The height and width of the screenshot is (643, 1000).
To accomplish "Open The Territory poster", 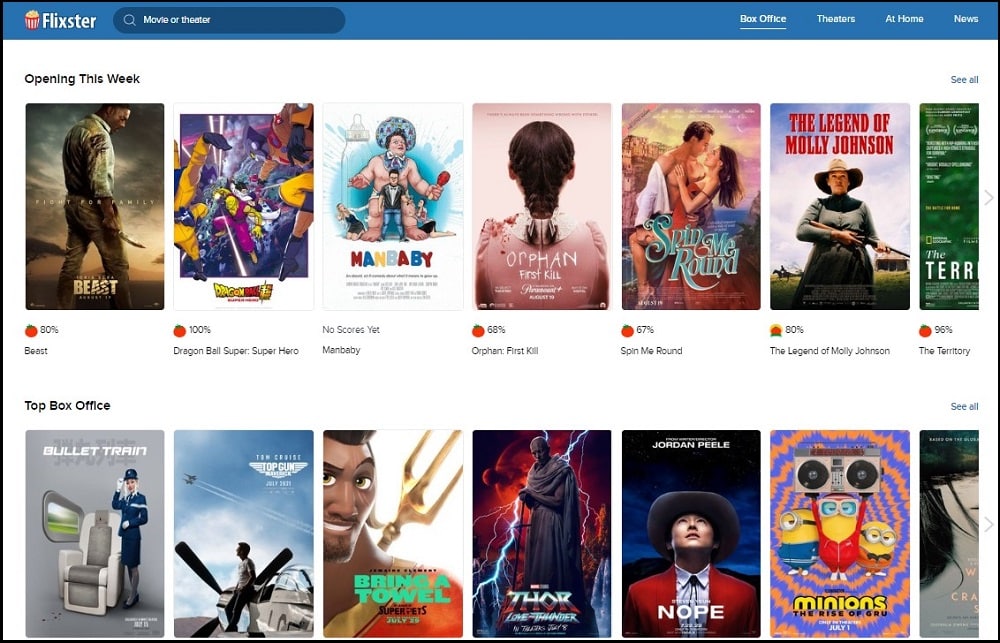I will [x=949, y=207].
